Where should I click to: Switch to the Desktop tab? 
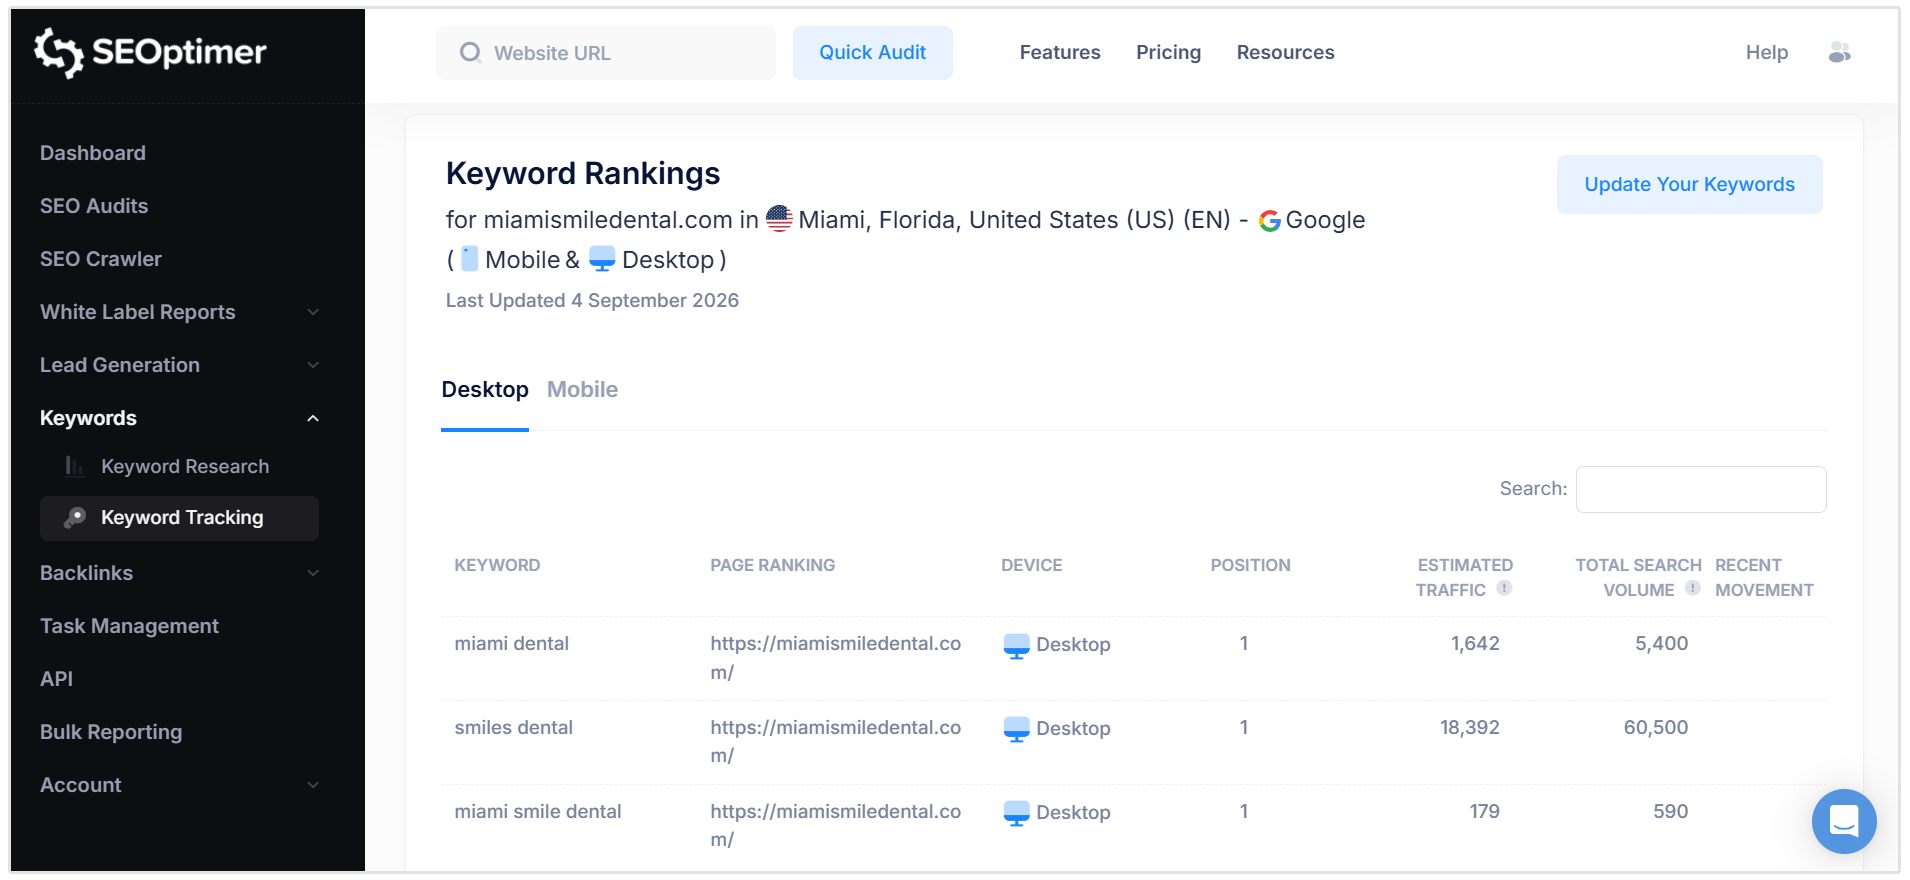click(x=485, y=389)
